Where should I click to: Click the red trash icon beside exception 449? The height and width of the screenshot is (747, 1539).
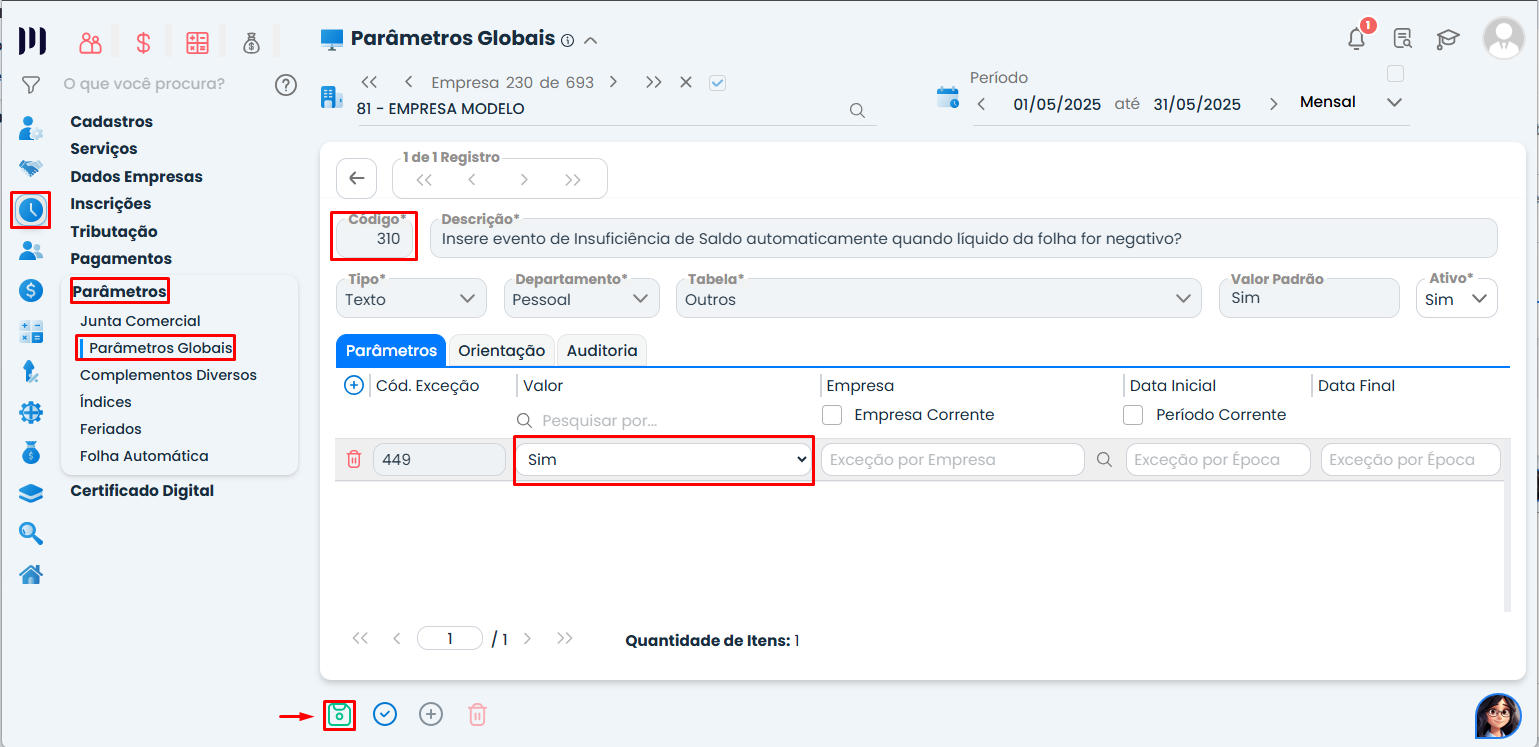click(353, 459)
